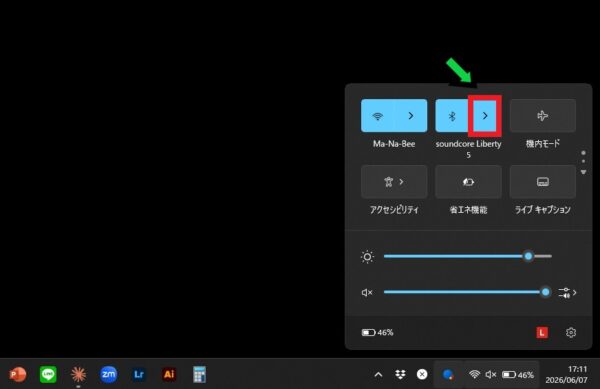Open the orange starburst app in taskbar
600x389 pixels.
point(78,374)
